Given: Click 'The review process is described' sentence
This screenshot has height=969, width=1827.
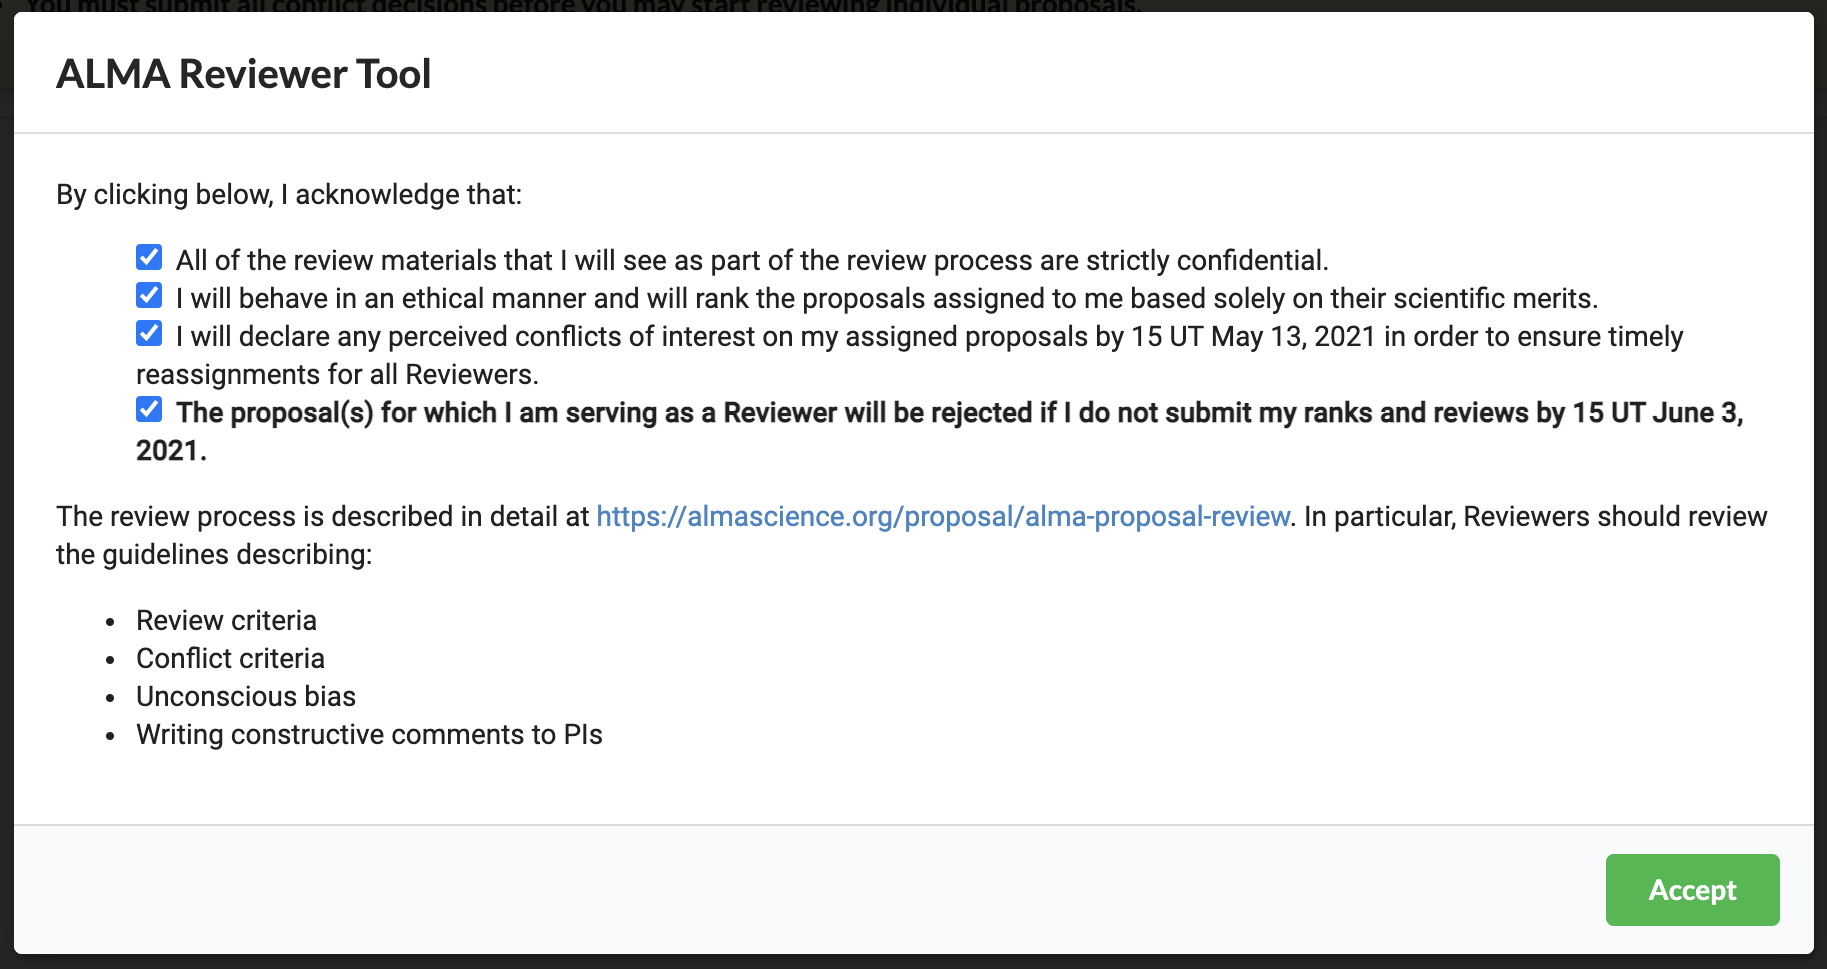Looking at the screenshot, I should coord(323,517).
